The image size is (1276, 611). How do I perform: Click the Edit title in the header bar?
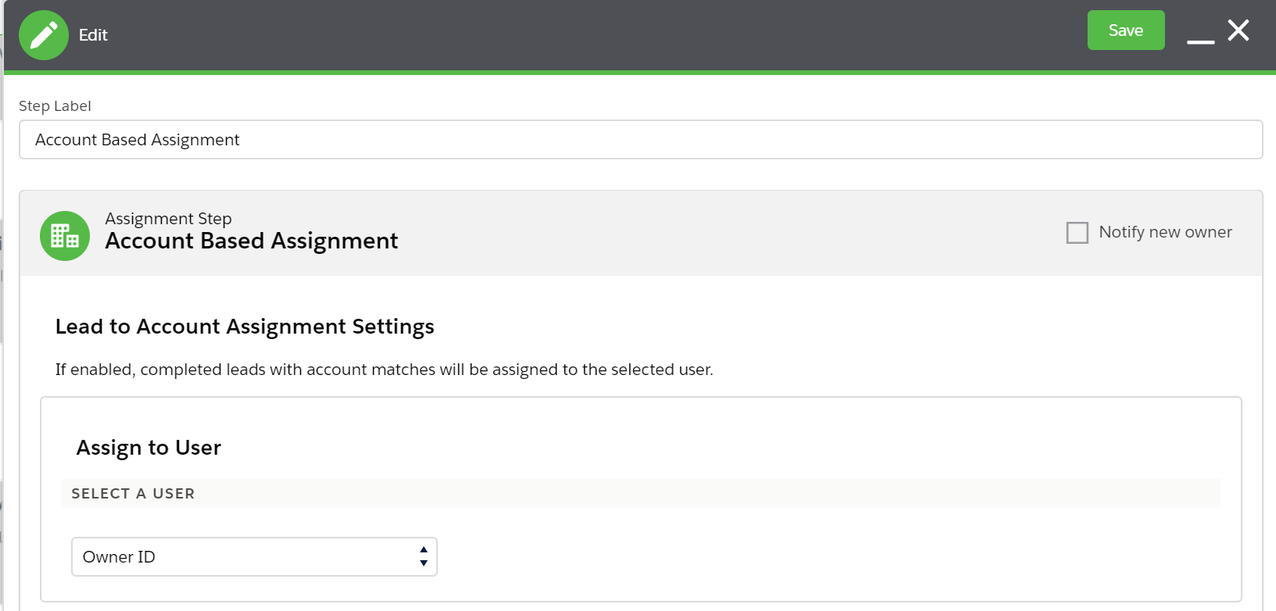coord(93,34)
